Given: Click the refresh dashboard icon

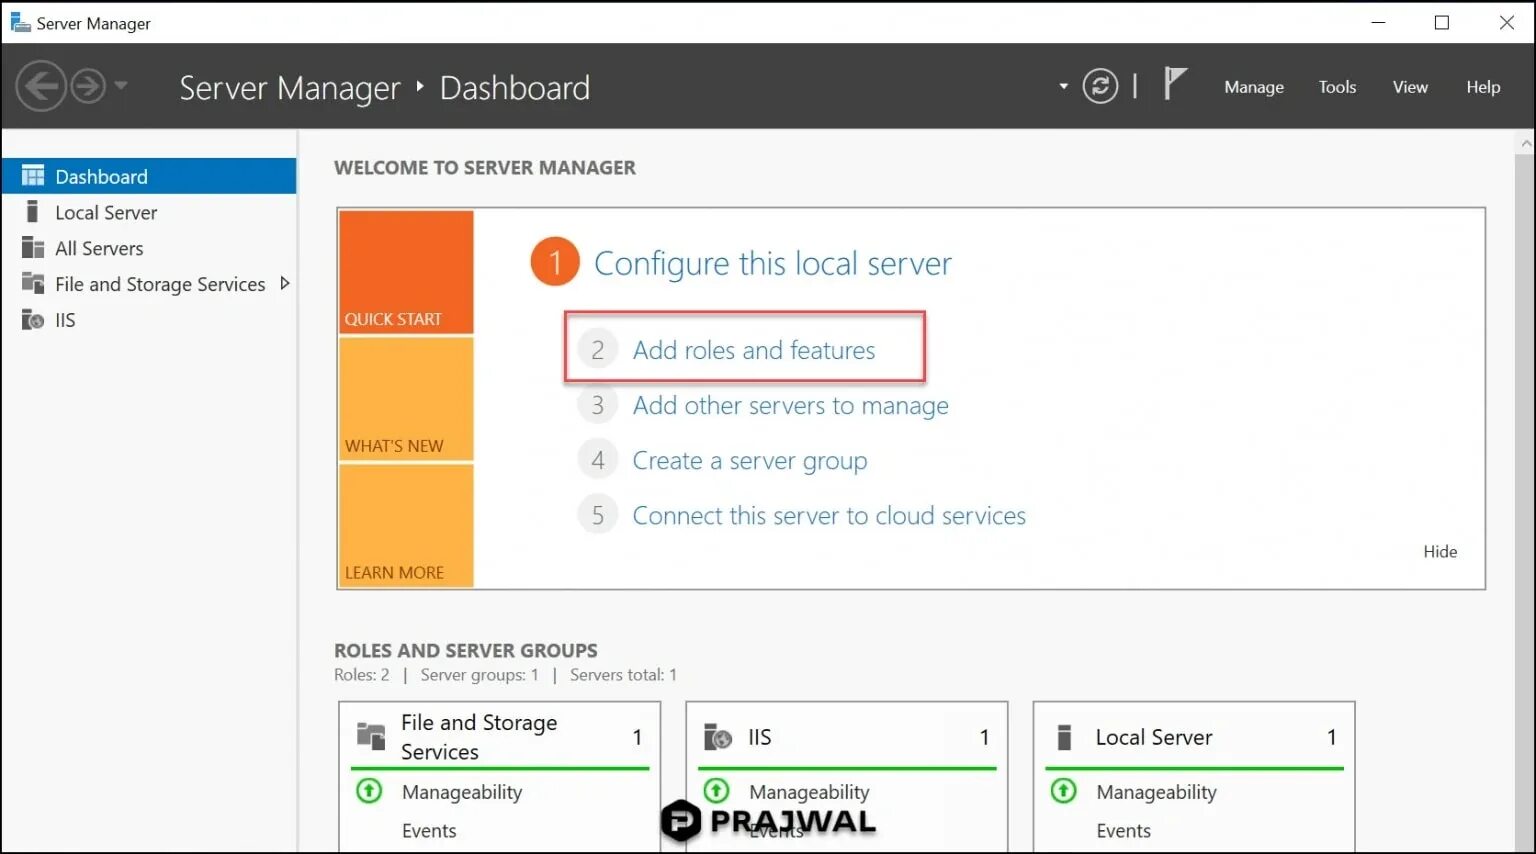Looking at the screenshot, I should (1100, 86).
